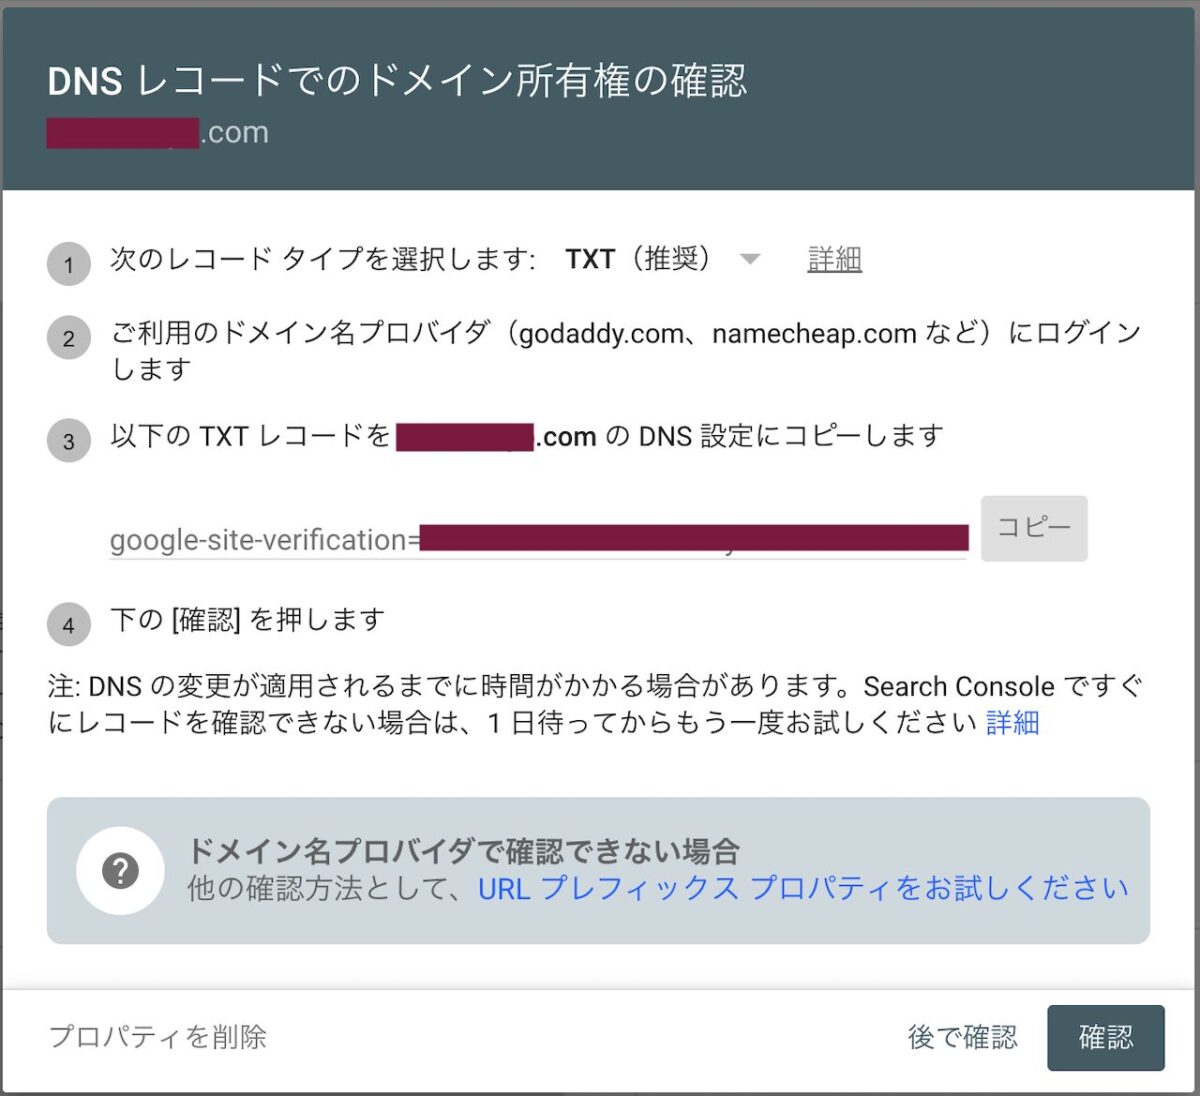Click the step 2 number circle
1200x1096 pixels.
pyautogui.click(x=69, y=338)
